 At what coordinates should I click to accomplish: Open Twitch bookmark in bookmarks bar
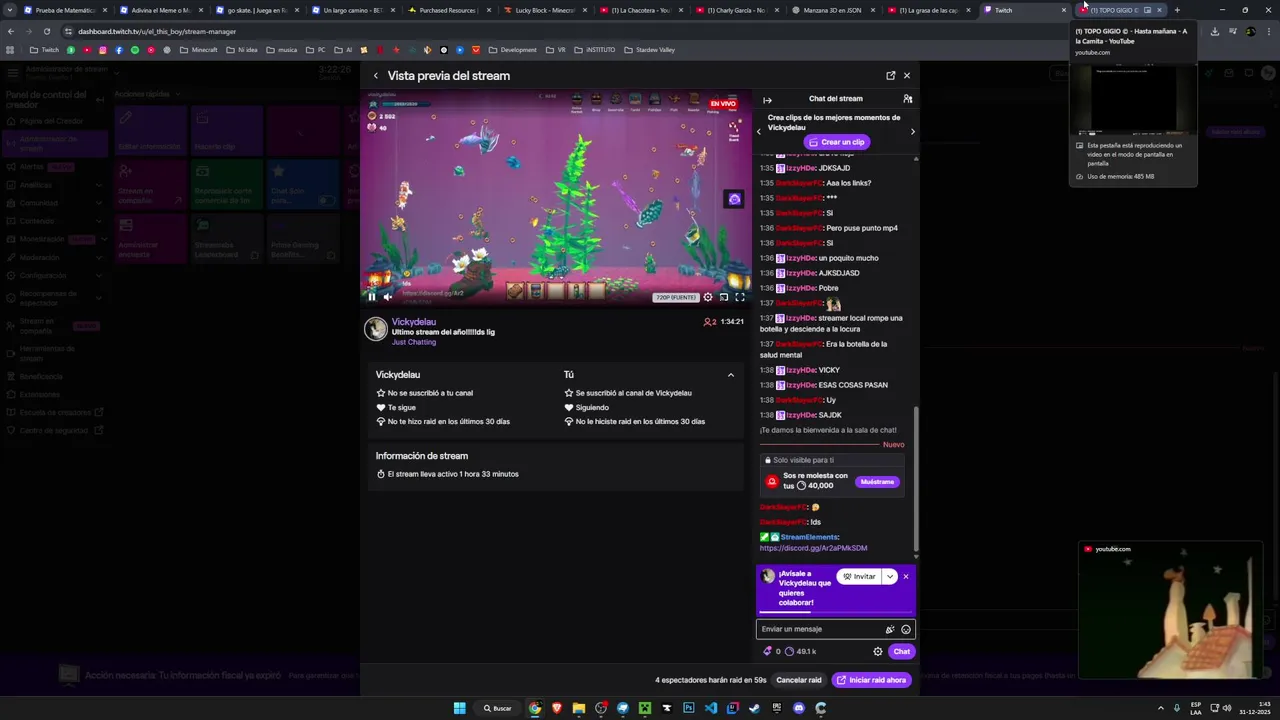click(x=44, y=50)
